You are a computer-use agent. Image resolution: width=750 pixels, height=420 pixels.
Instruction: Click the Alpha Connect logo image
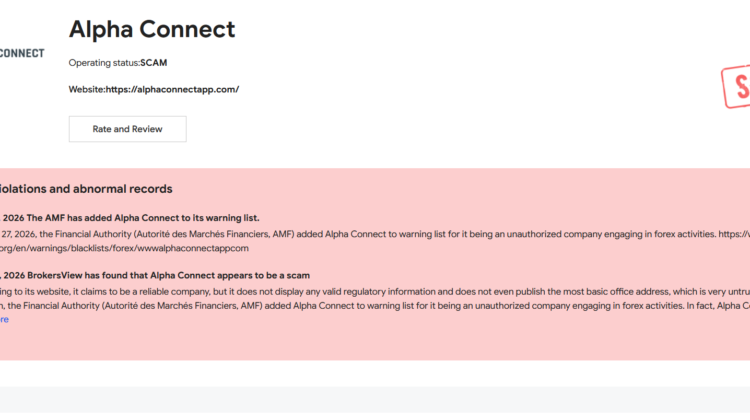pos(21,52)
